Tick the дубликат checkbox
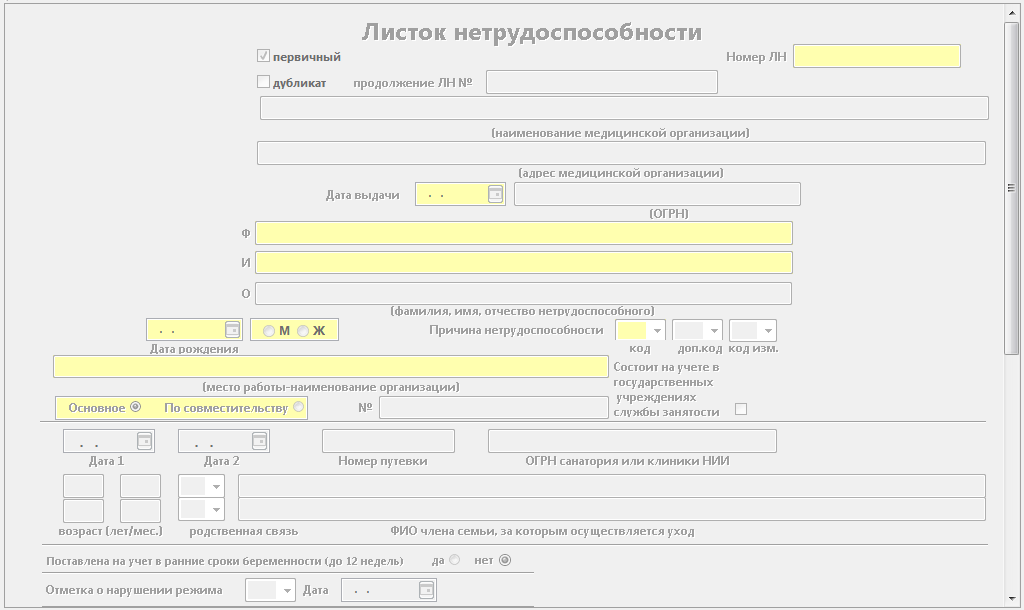 (x=264, y=82)
